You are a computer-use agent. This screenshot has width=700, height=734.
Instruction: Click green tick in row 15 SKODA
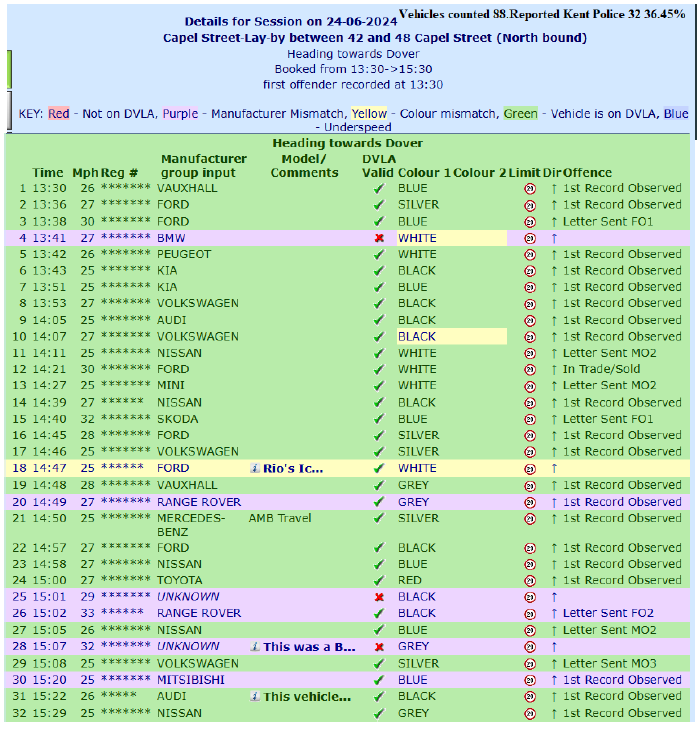[x=379, y=419]
